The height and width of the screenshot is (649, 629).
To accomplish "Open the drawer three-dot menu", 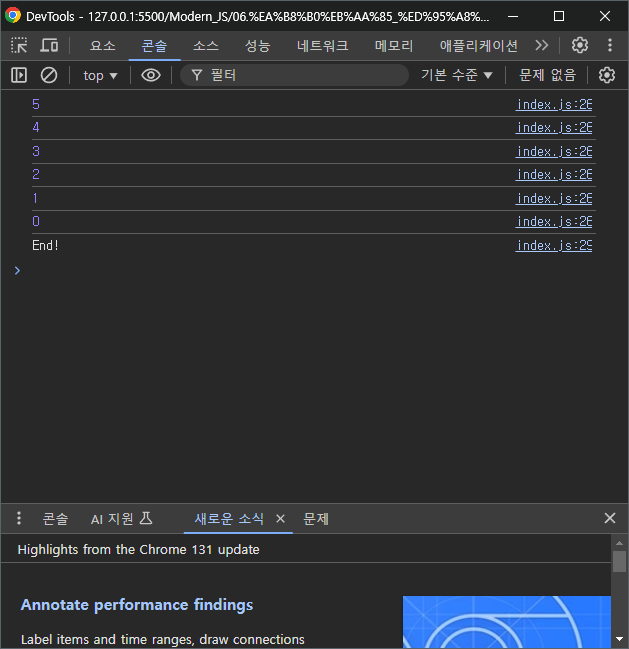I will pos(19,518).
